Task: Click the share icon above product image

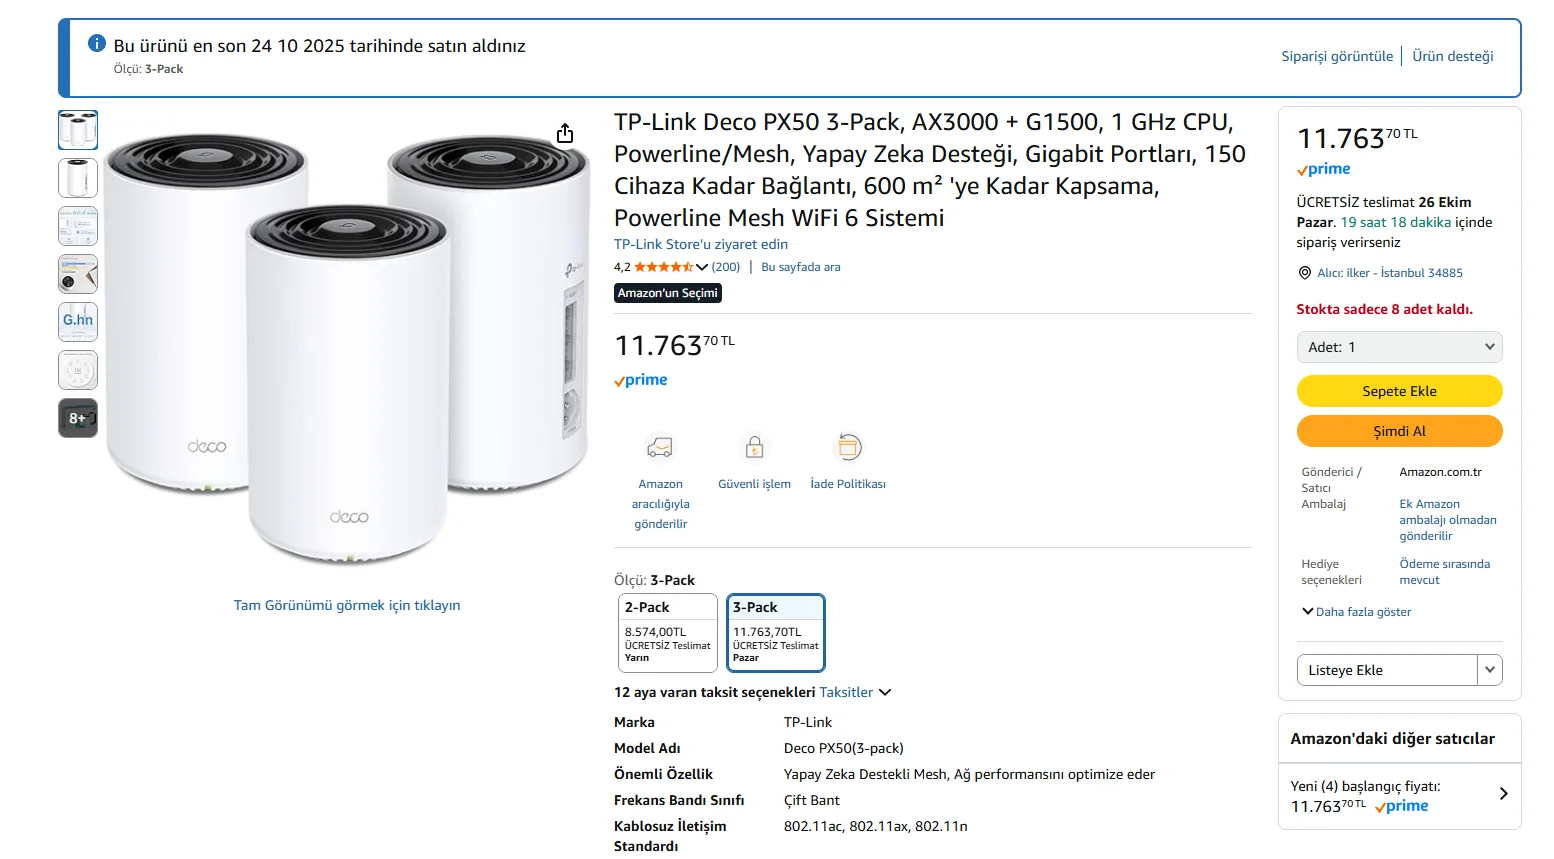Action: (x=565, y=133)
